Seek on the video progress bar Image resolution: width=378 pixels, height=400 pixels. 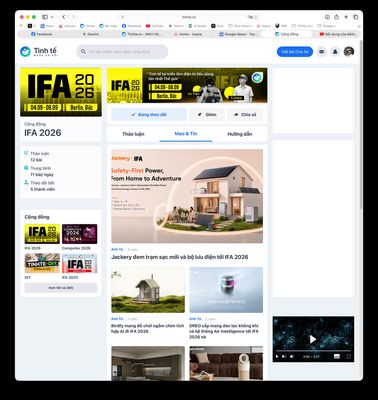tap(313, 351)
